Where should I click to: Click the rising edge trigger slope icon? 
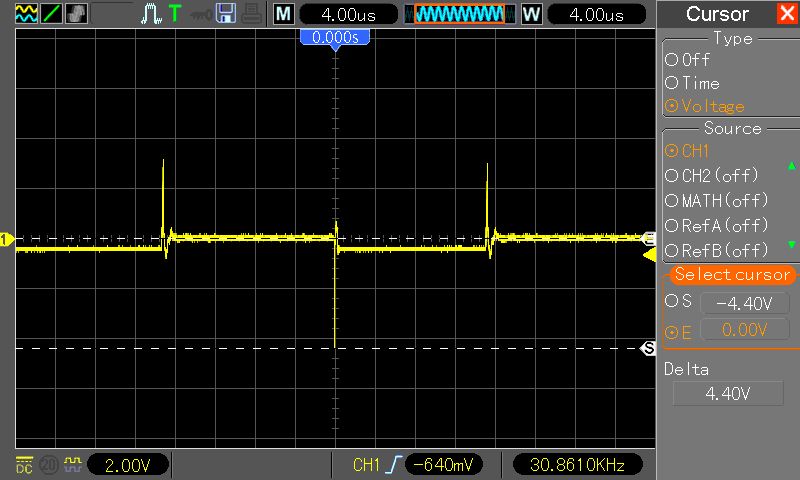394,465
